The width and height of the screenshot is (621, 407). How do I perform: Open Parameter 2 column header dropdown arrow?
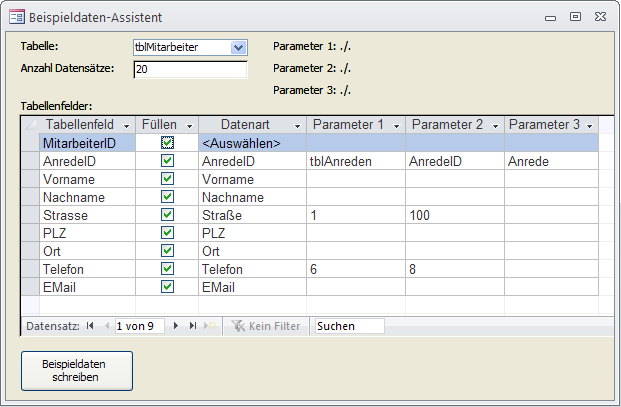pos(495,126)
